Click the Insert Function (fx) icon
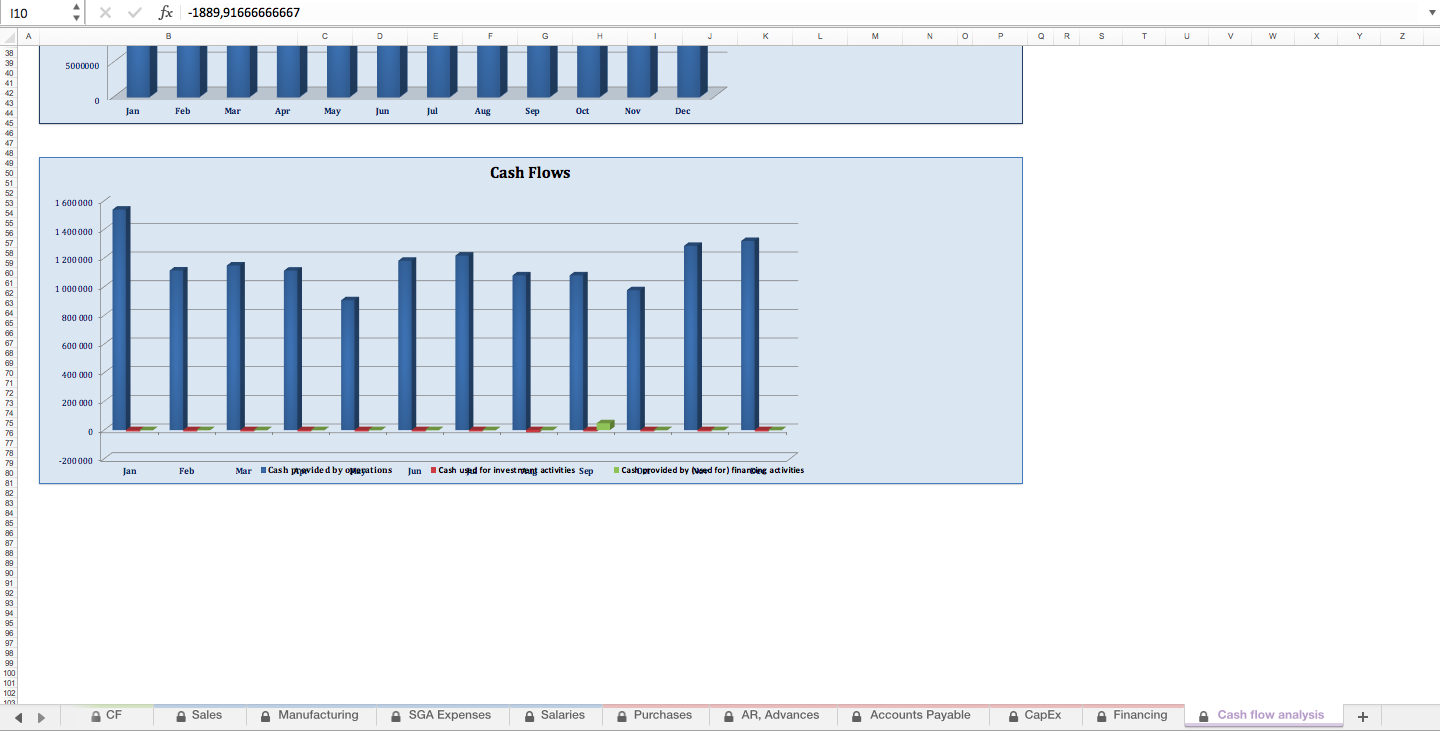This screenshot has height=731, width=1440. (166, 14)
